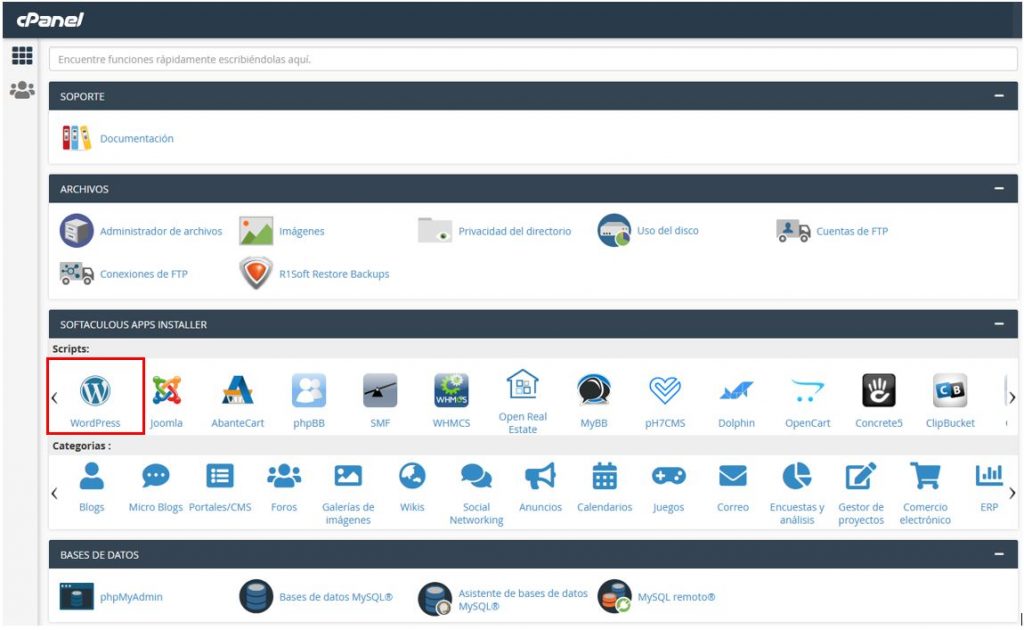The image size is (1024, 630).
Task: Select the Open Real Estate script icon
Action: pyautogui.click(x=522, y=385)
